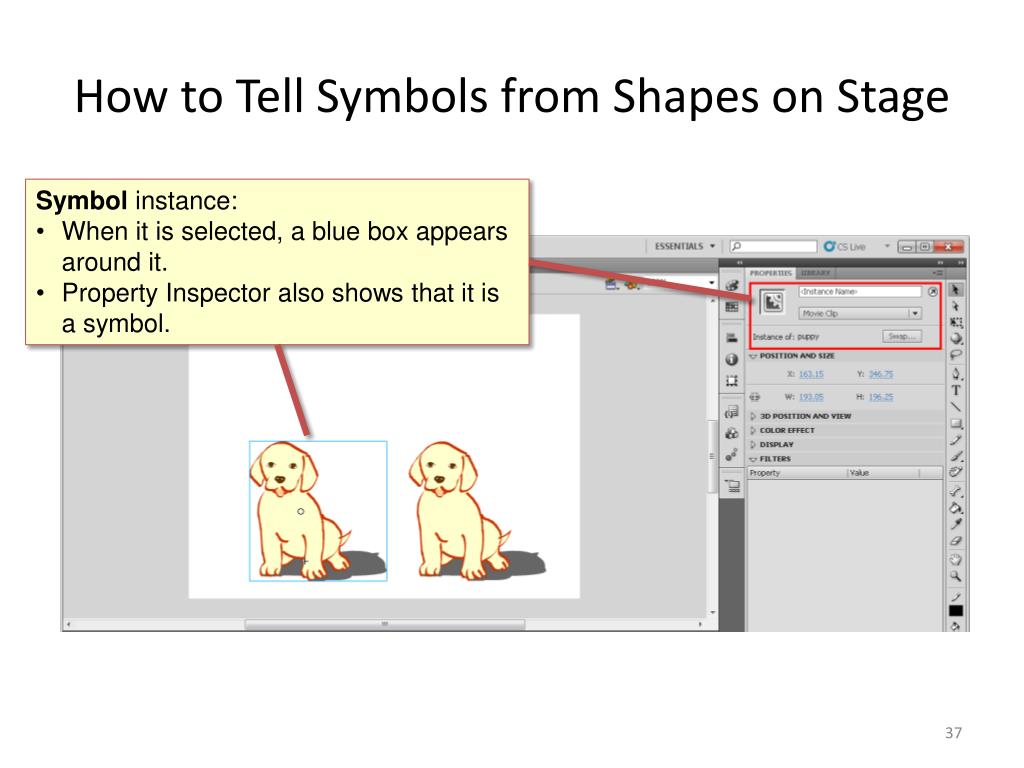Select the Selection arrow tool
1024x768 pixels.
[955, 289]
